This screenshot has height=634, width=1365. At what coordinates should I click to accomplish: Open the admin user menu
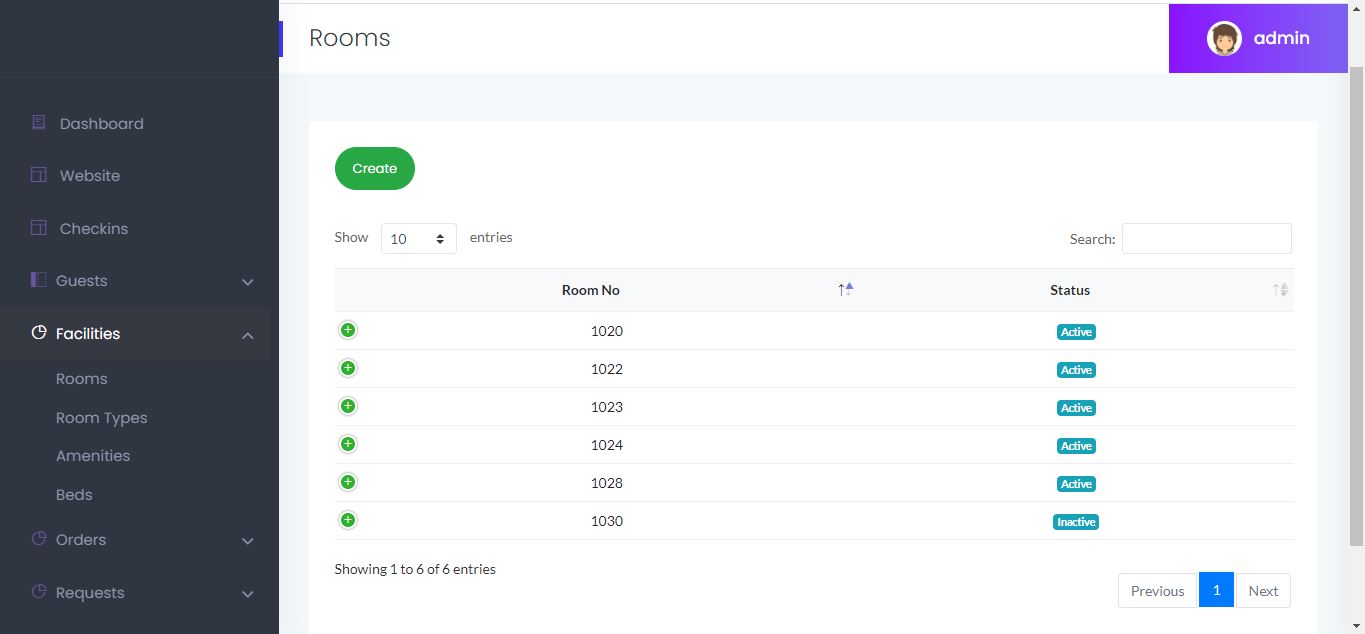(x=1258, y=38)
